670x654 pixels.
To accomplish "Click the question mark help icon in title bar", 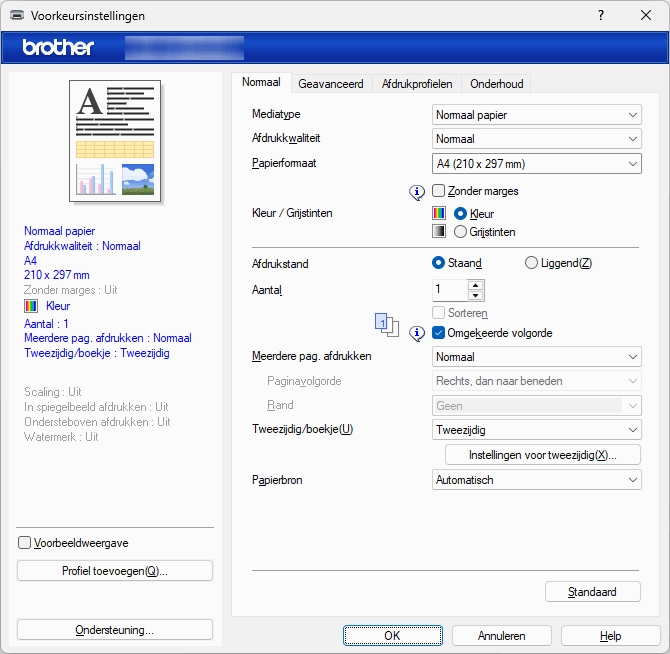I will tap(600, 16).
